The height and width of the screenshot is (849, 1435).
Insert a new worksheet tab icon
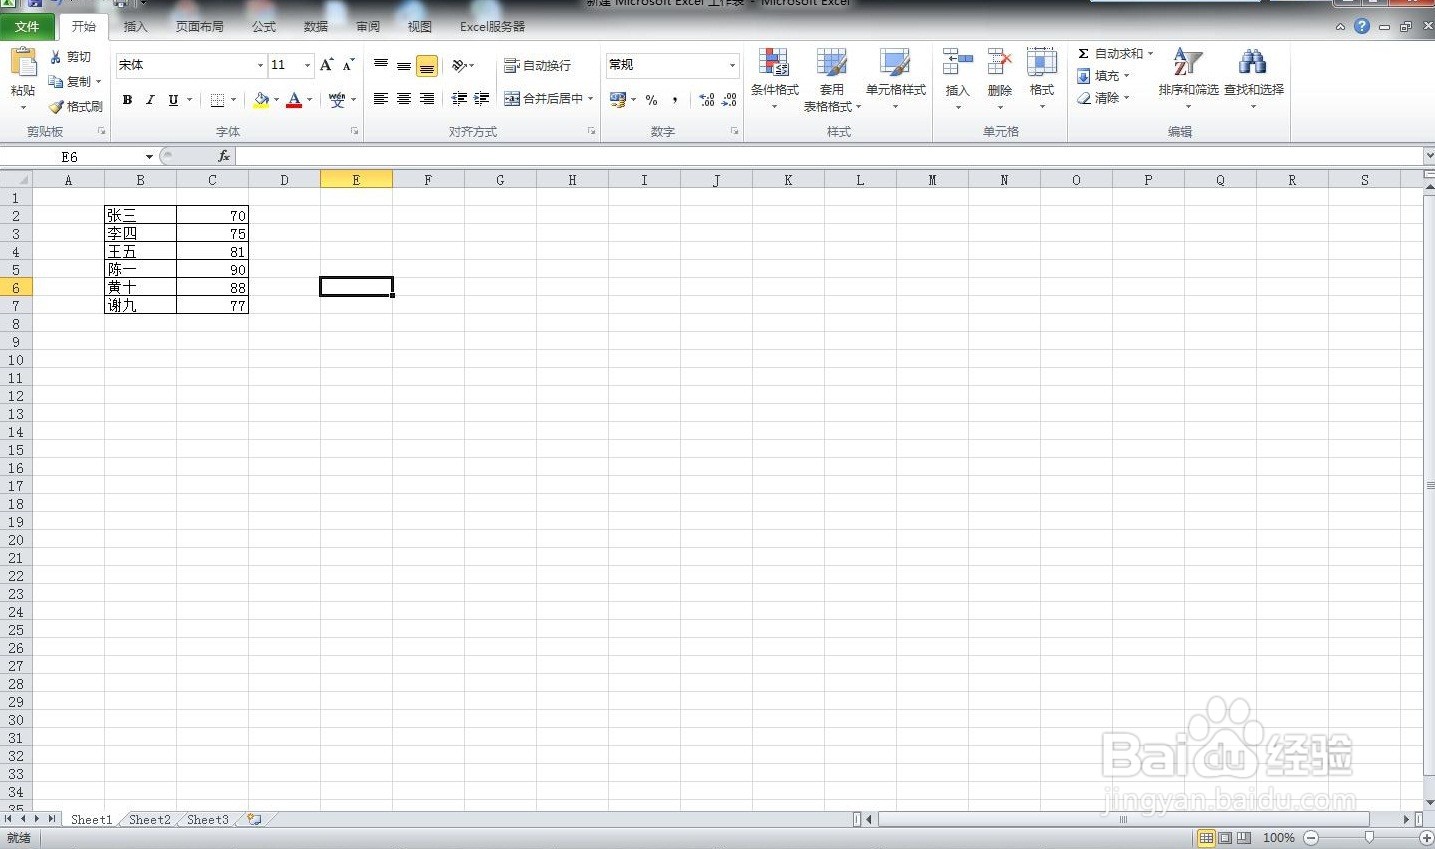coord(254,819)
